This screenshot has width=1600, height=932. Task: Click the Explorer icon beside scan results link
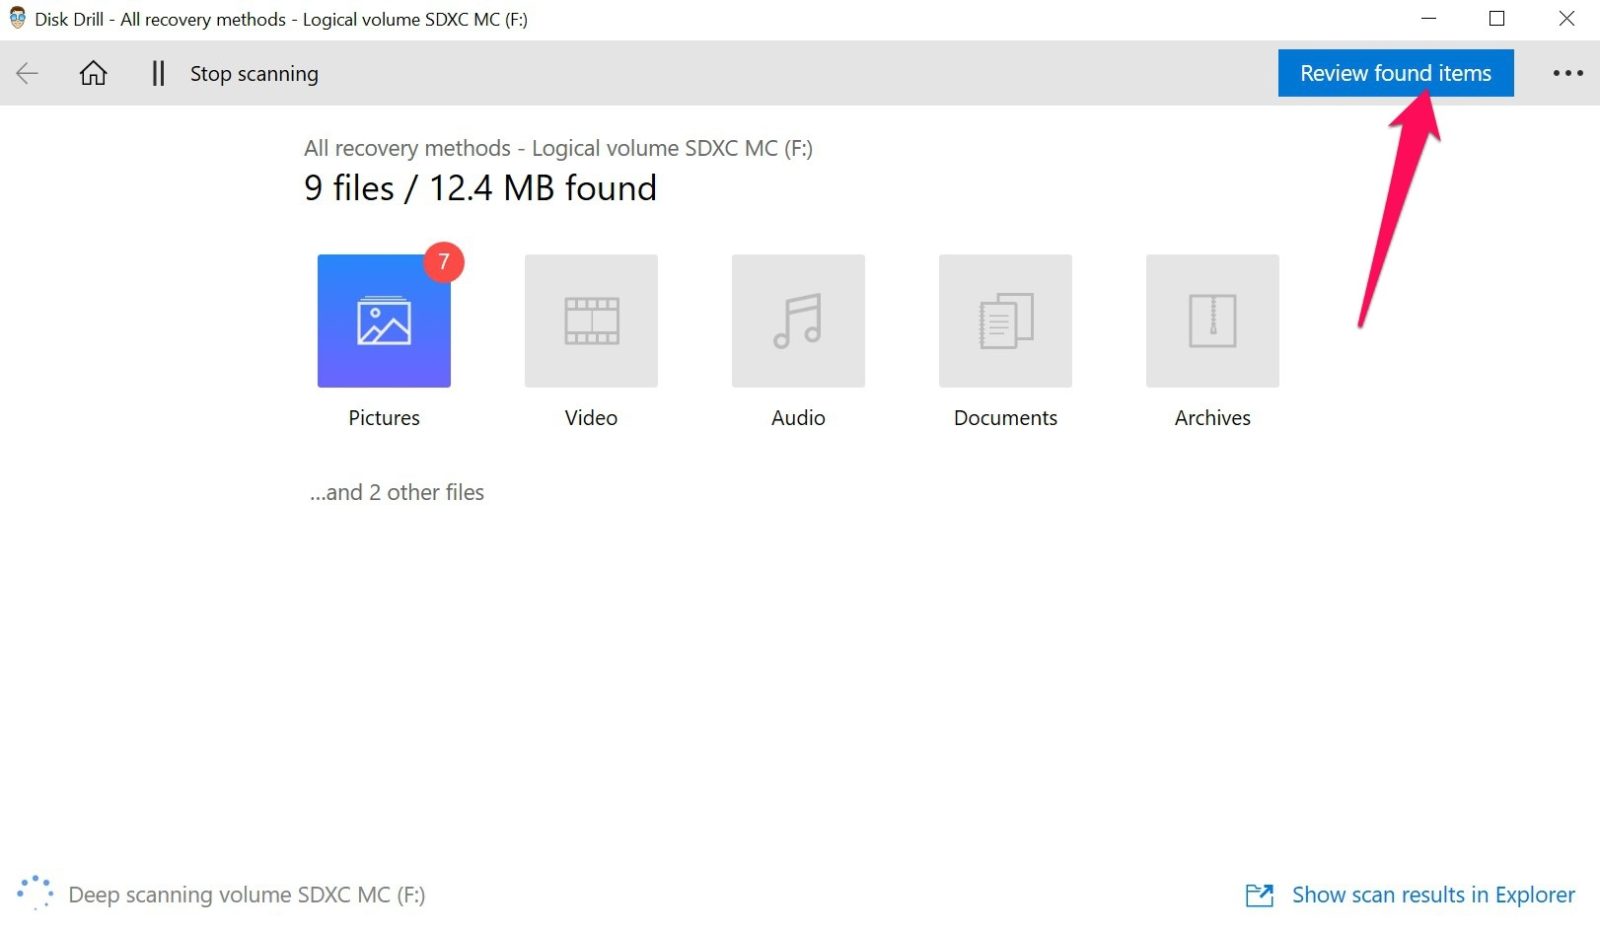pyautogui.click(x=1260, y=895)
